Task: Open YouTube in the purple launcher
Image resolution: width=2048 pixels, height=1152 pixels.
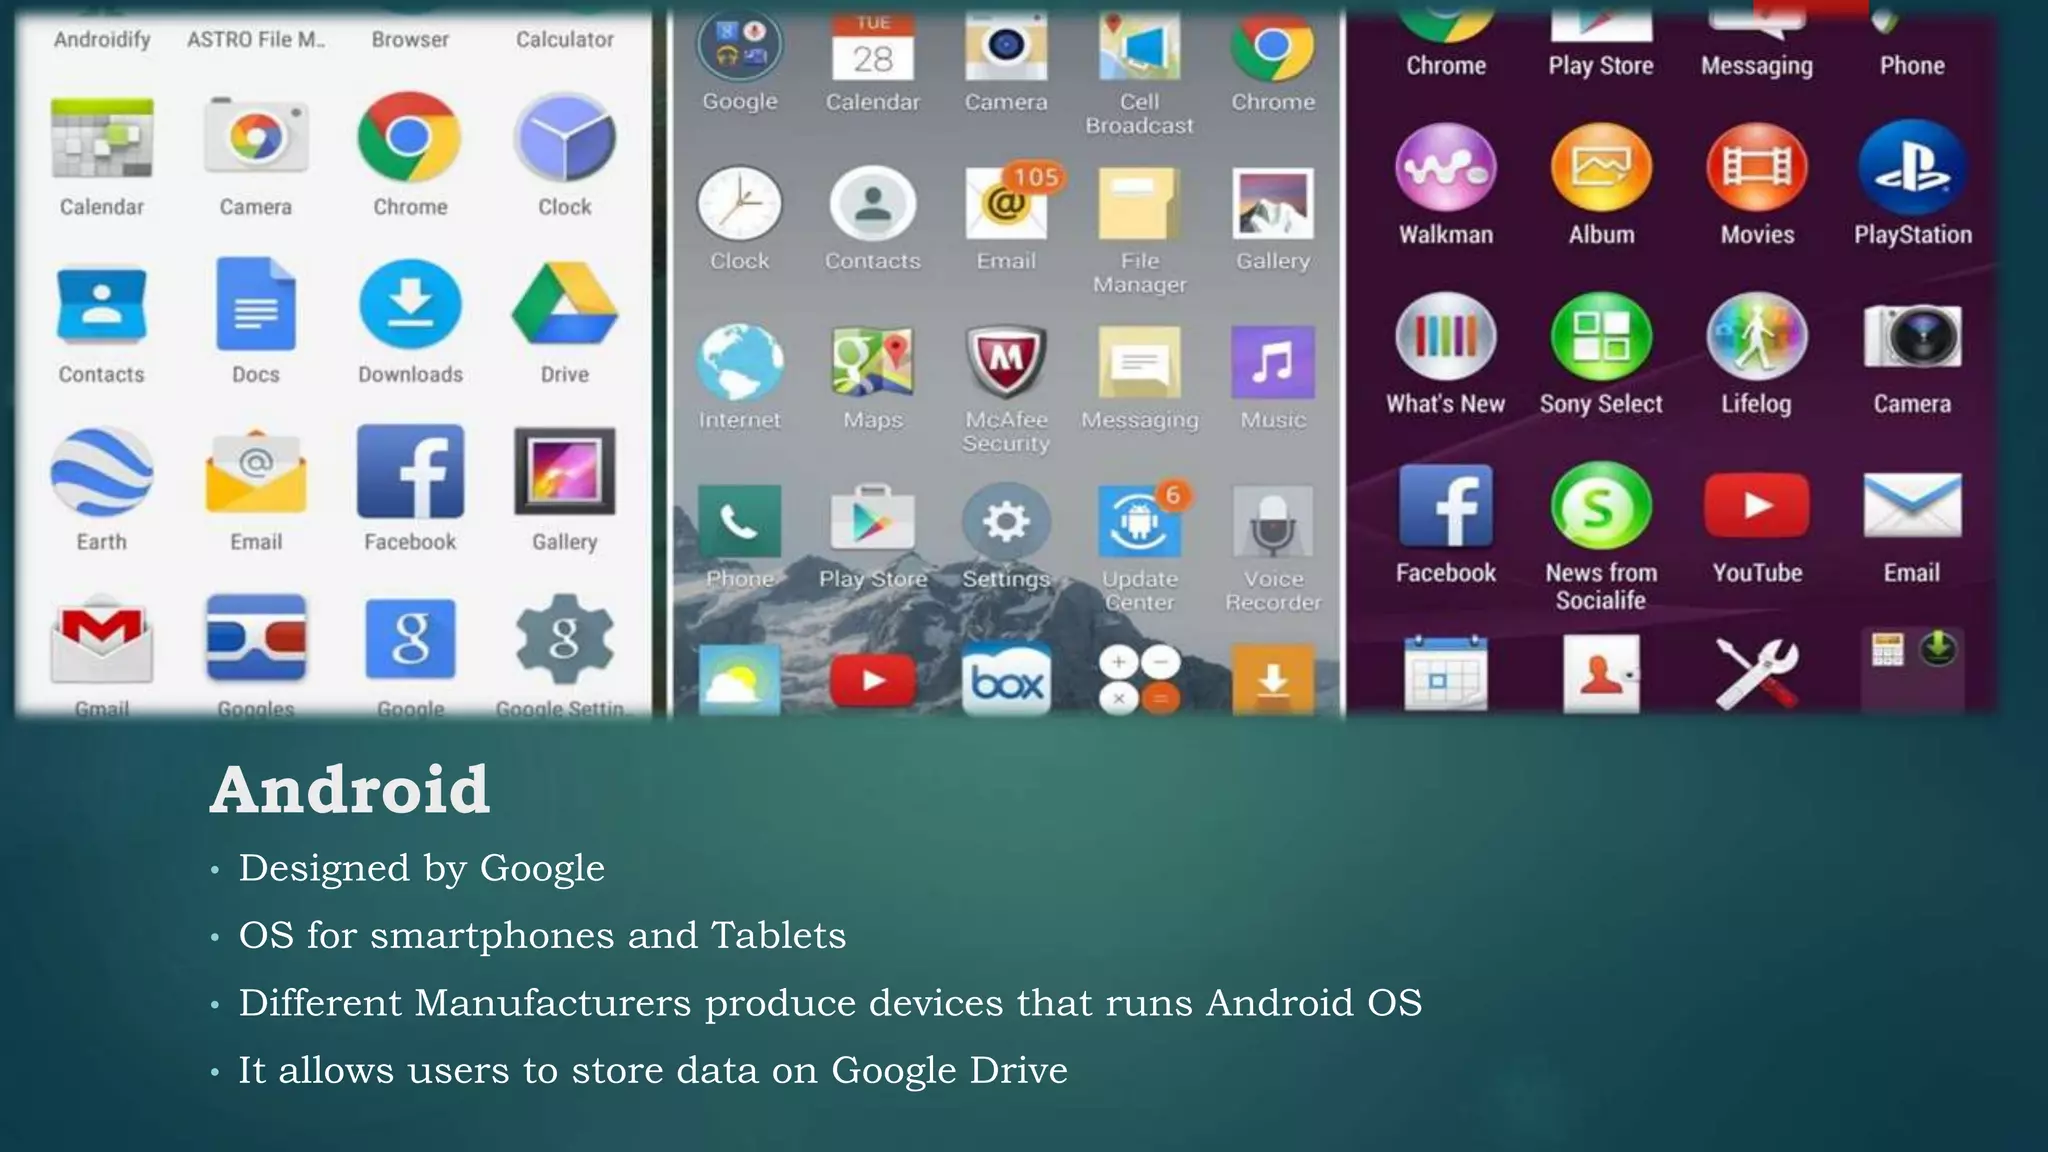Action: (x=1757, y=506)
